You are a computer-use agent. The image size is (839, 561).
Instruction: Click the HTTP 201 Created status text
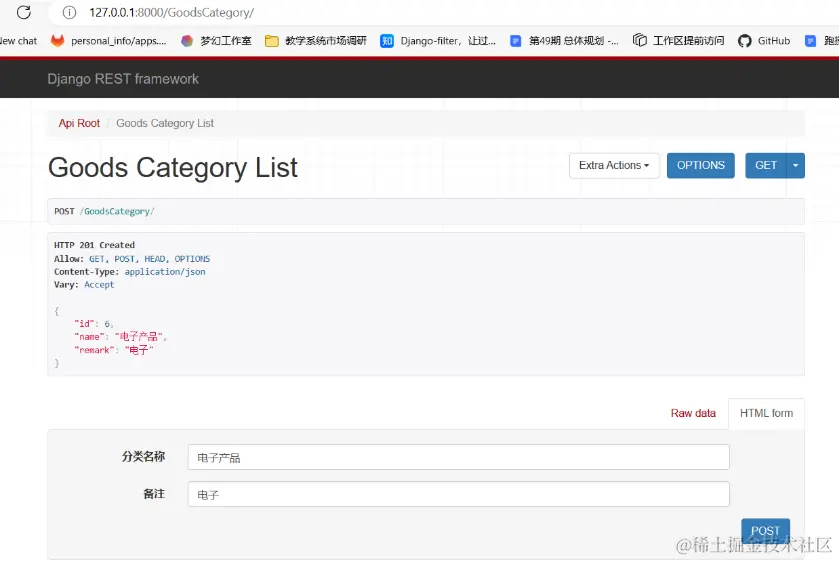(94, 245)
